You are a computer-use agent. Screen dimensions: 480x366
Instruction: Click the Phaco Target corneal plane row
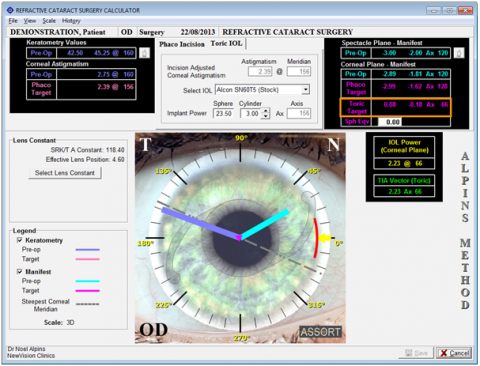click(396, 88)
